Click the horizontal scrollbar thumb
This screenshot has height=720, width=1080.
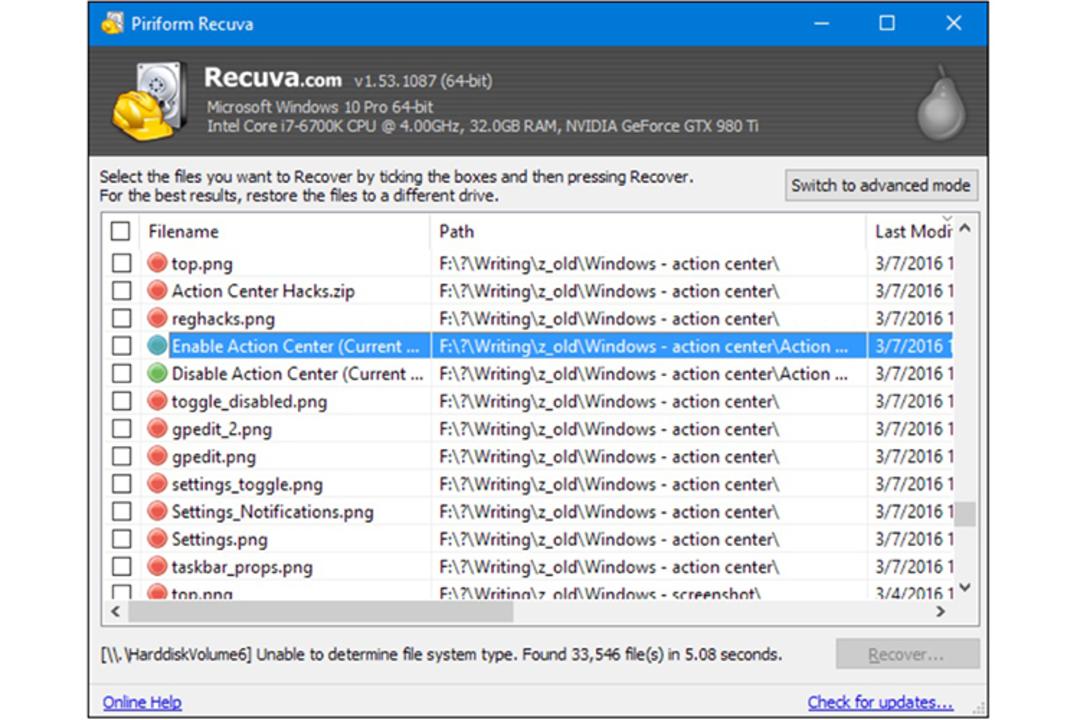[x=321, y=611]
